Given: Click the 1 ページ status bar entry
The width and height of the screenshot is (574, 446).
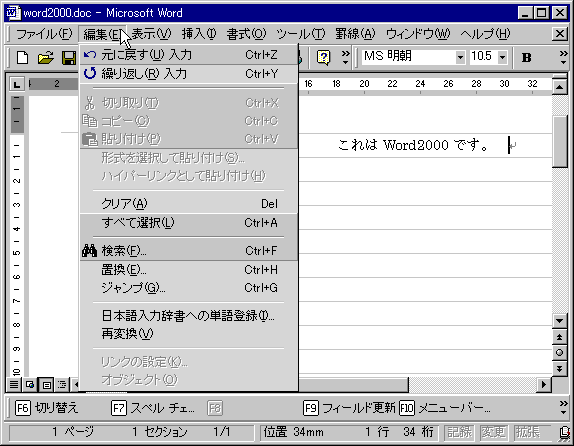Looking at the screenshot, I should coord(73,432).
